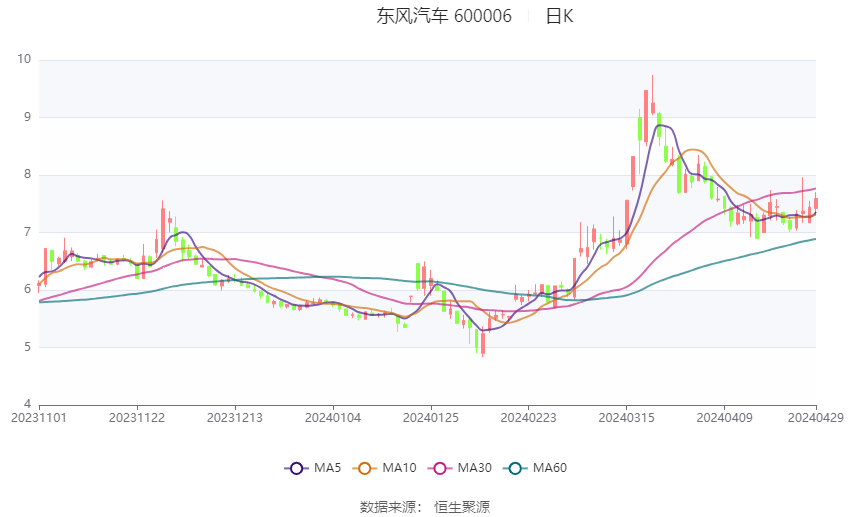
Task: Click the 20240104 x-axis date label
Action: click(x=333, y=418)
